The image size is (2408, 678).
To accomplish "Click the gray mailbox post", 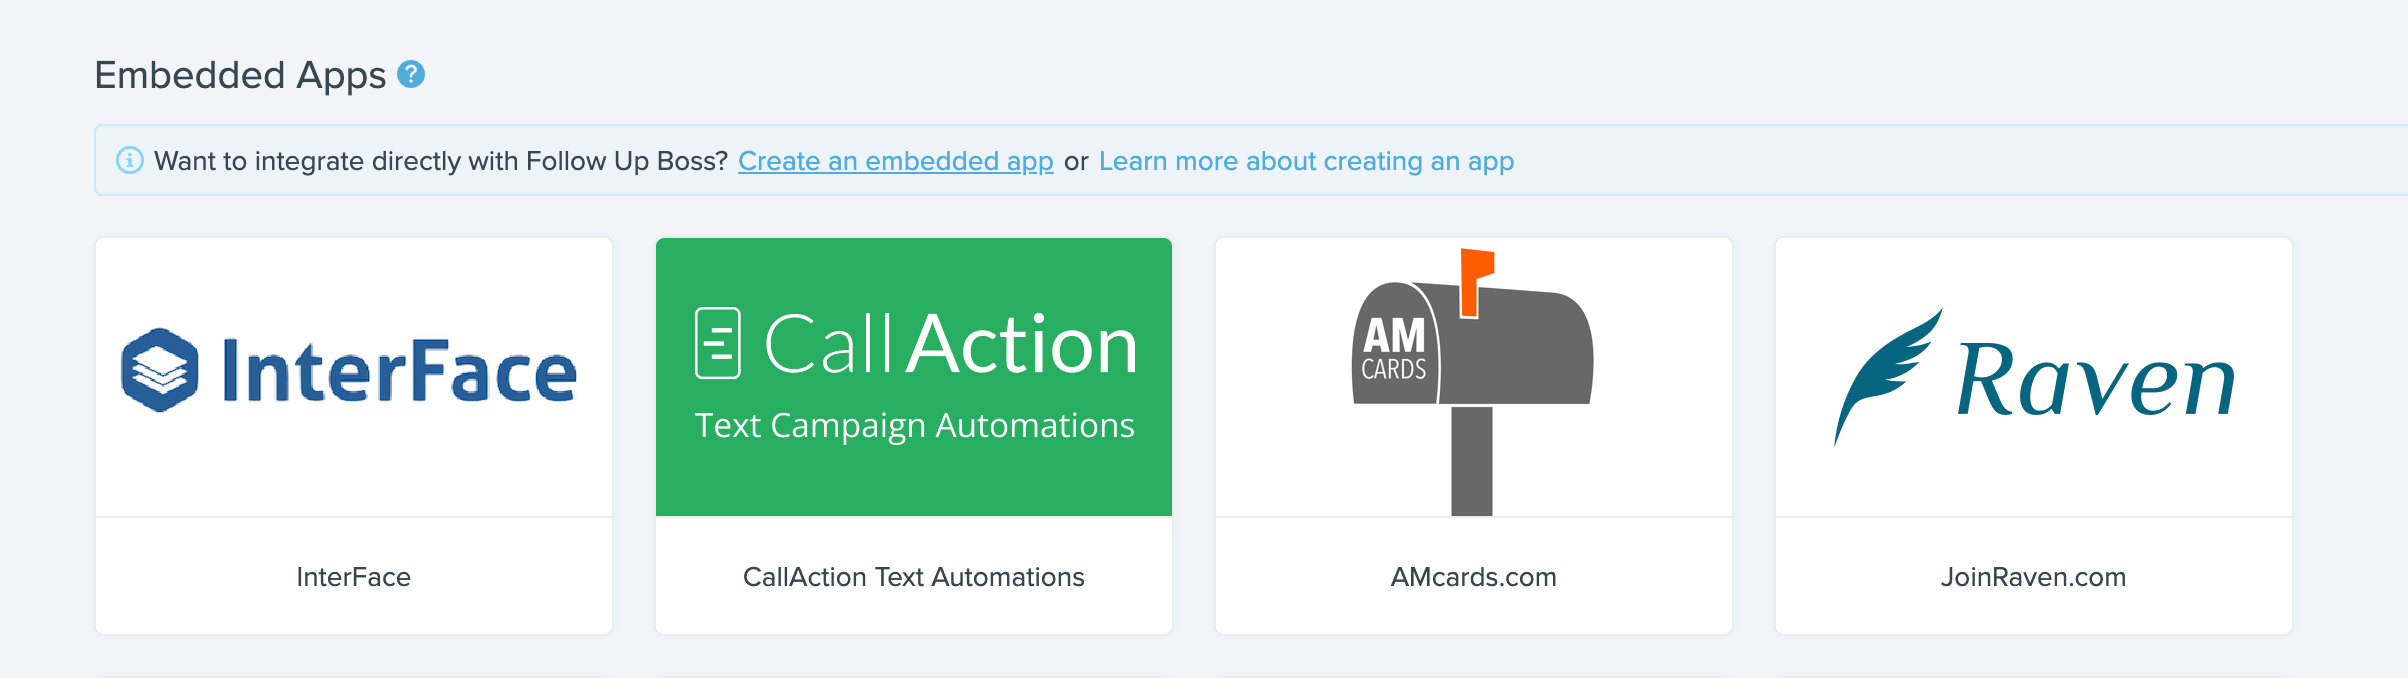I will pos(1471,461).
